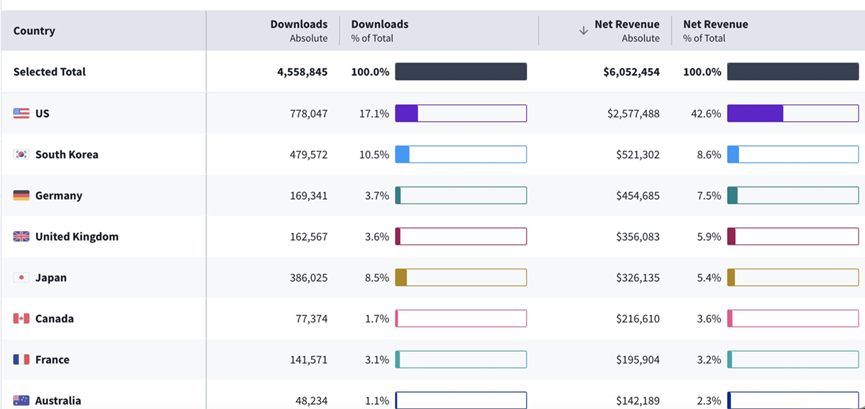Click the Germany net revenue percentage bar

[793, 195]
